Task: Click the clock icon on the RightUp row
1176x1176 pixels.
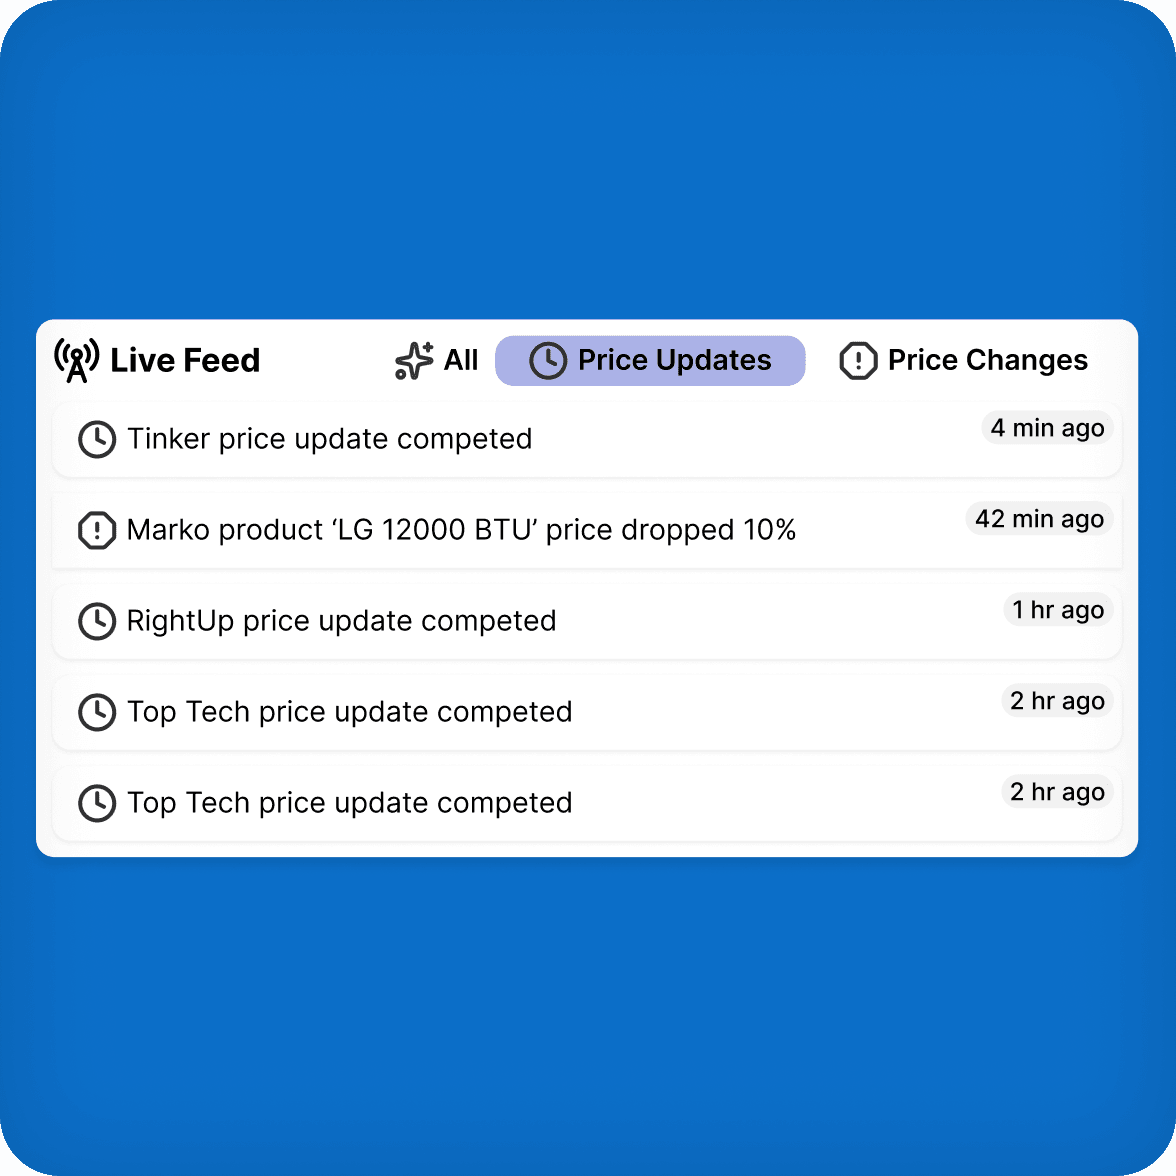Action: pyautogui.click(x=97, y=622)
